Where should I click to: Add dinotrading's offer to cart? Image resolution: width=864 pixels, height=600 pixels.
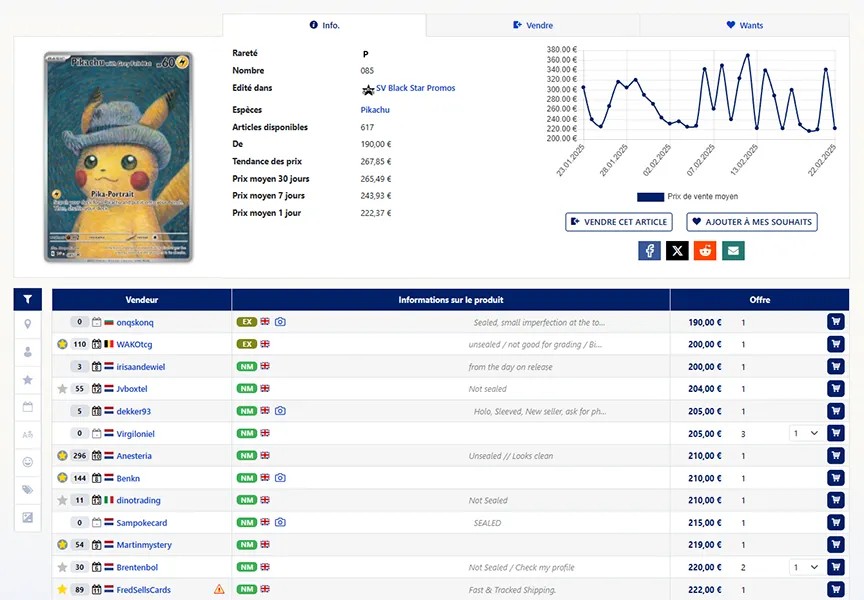836,500
